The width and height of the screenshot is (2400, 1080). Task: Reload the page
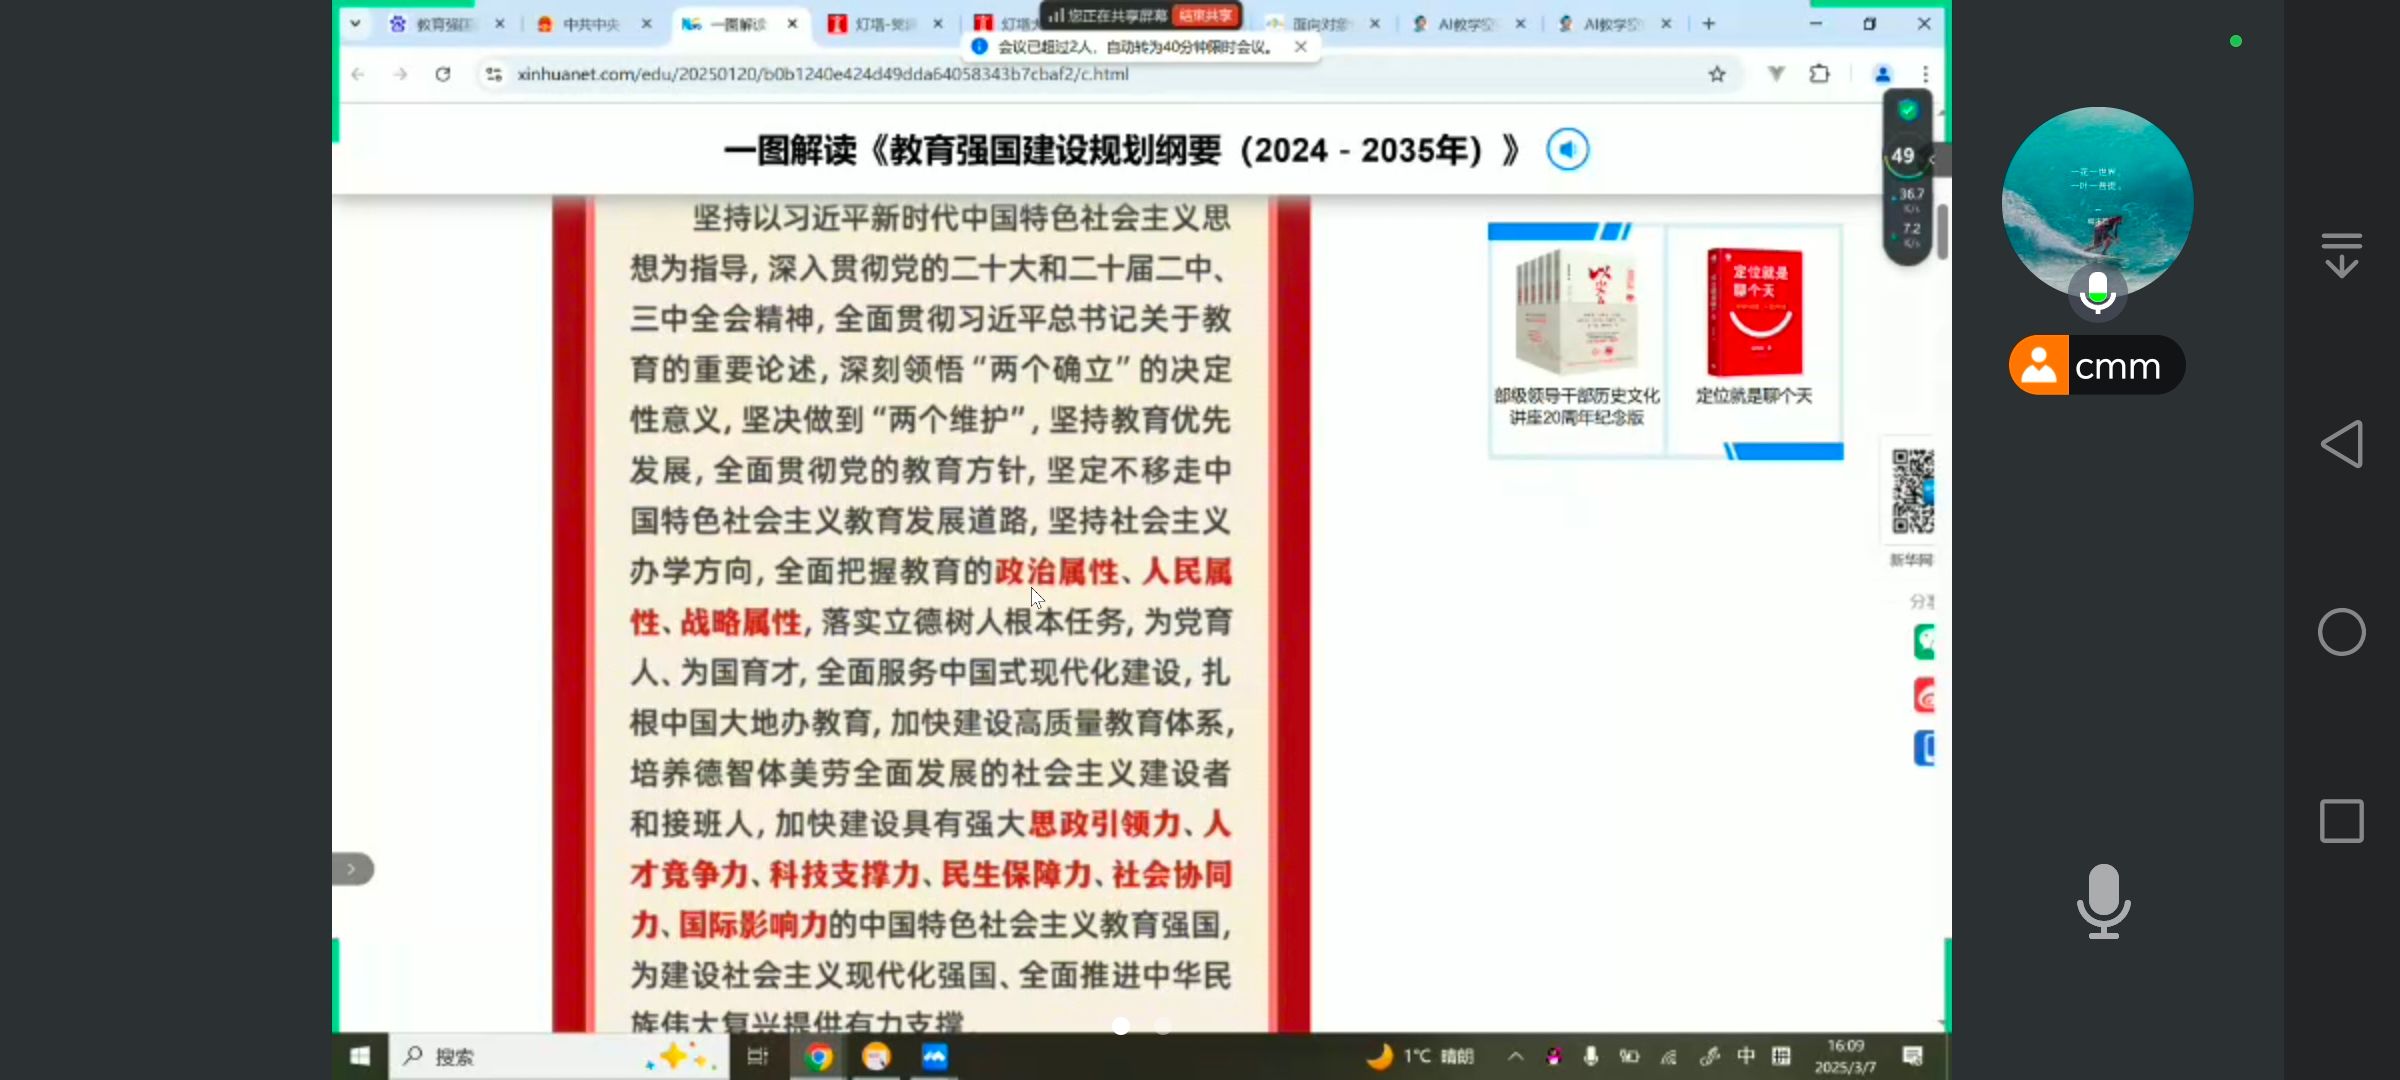[443, 74]
